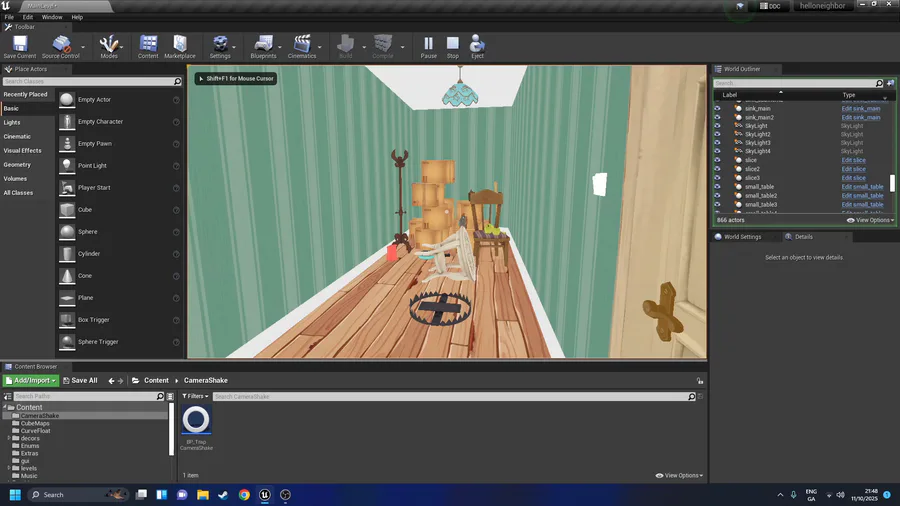The height and width of the screenshot is (506, 900).
Task: Open the Modes toolbar icon
Action: point(108,47)
